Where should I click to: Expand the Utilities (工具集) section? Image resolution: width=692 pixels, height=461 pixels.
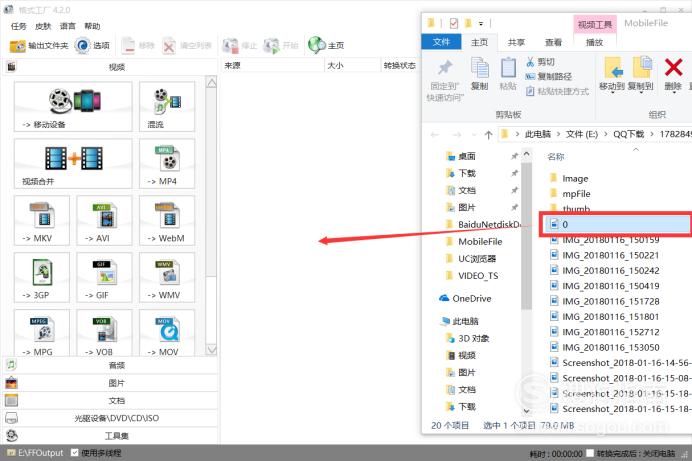pyautogui.click(x=110, y=436)
